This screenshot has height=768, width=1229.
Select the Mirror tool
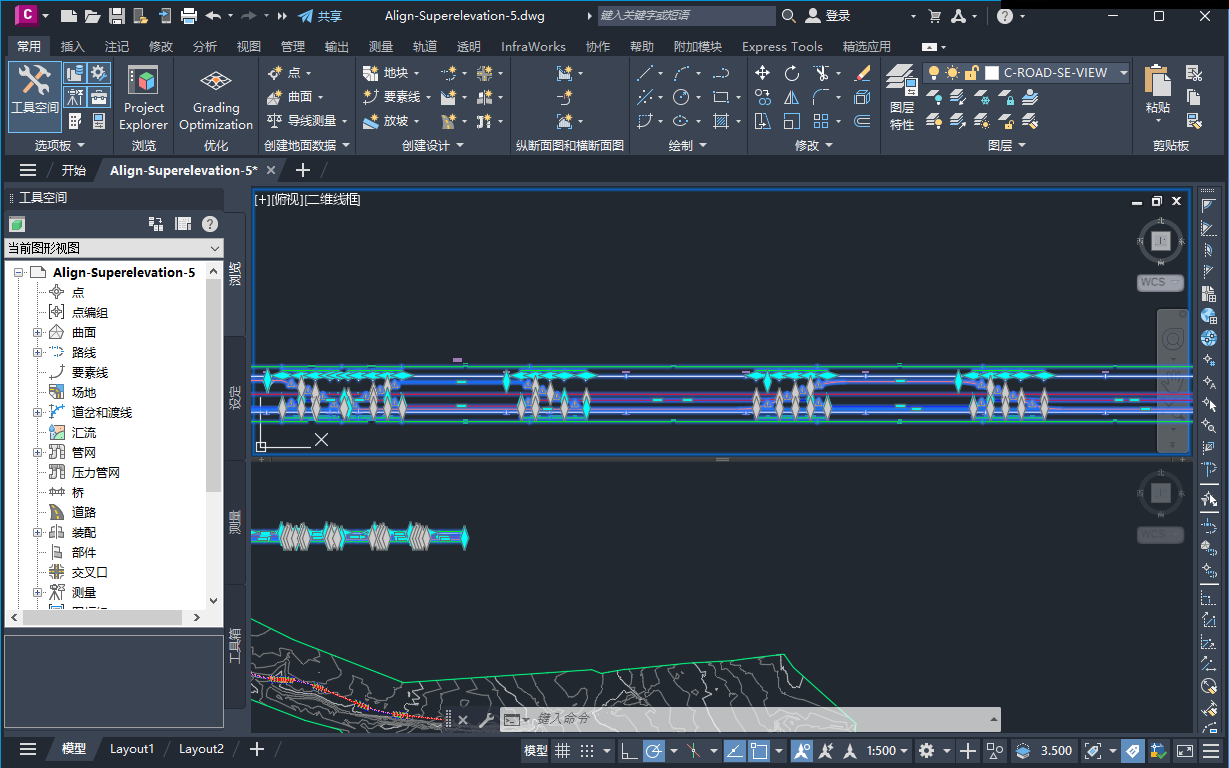[x=792, y=98]
